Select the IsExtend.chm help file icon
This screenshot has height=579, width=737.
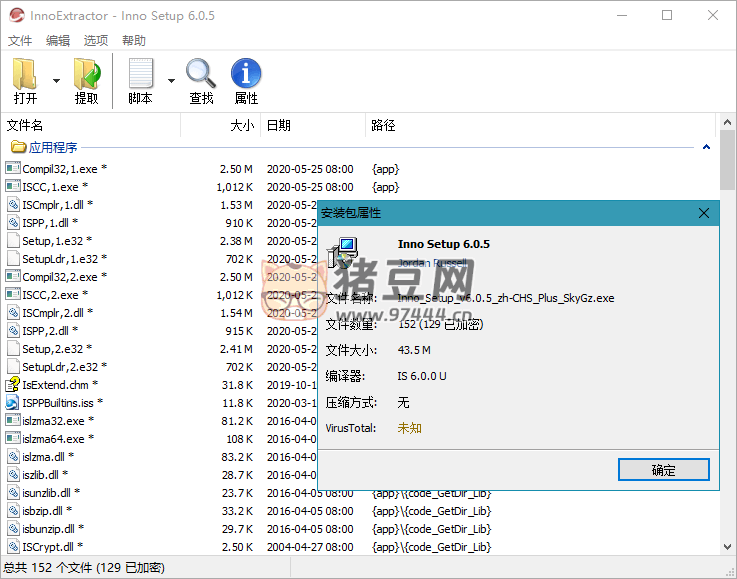coord(13,385)
